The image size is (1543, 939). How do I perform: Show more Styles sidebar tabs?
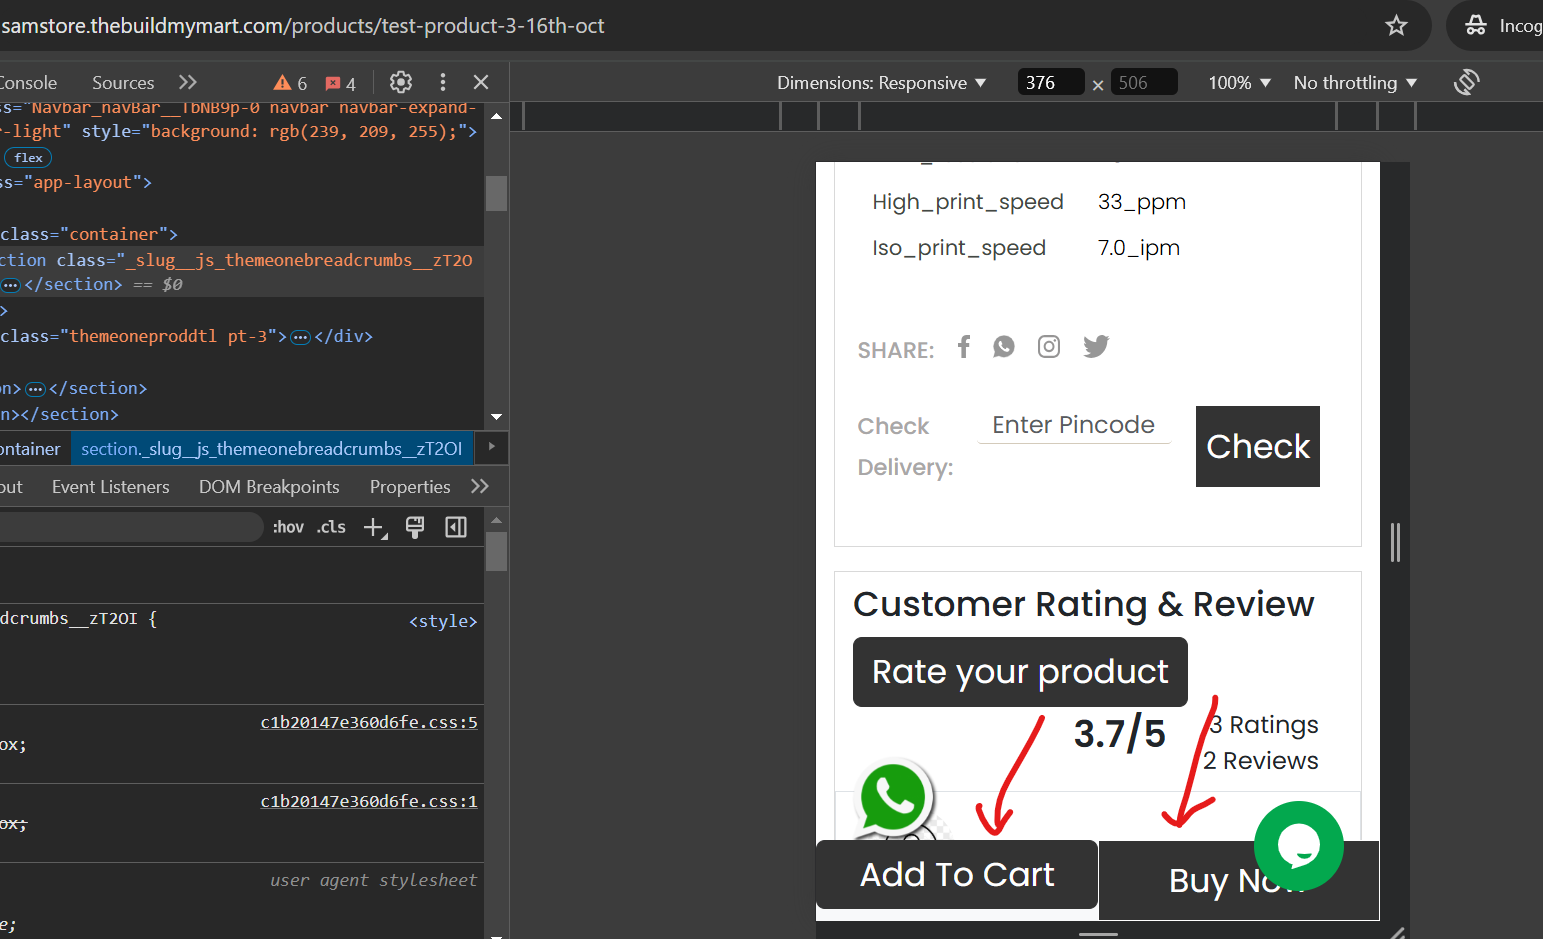(x=480, y=486)
